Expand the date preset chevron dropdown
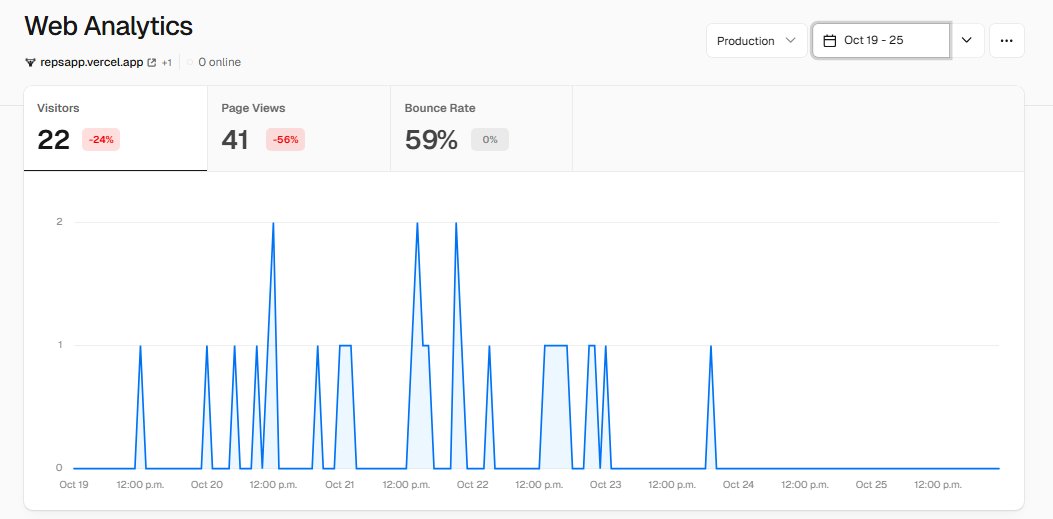 pyautogui.click(x=967, y=40)
